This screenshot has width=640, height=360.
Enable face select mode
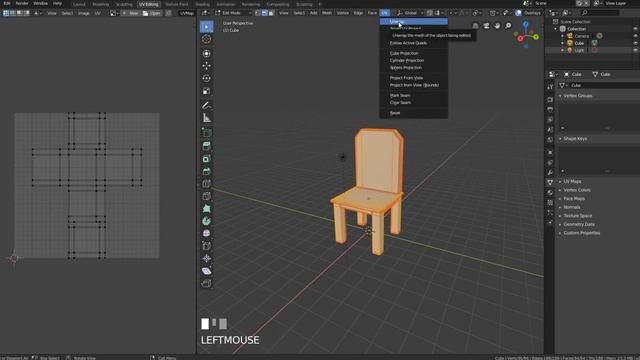point(271,13)
